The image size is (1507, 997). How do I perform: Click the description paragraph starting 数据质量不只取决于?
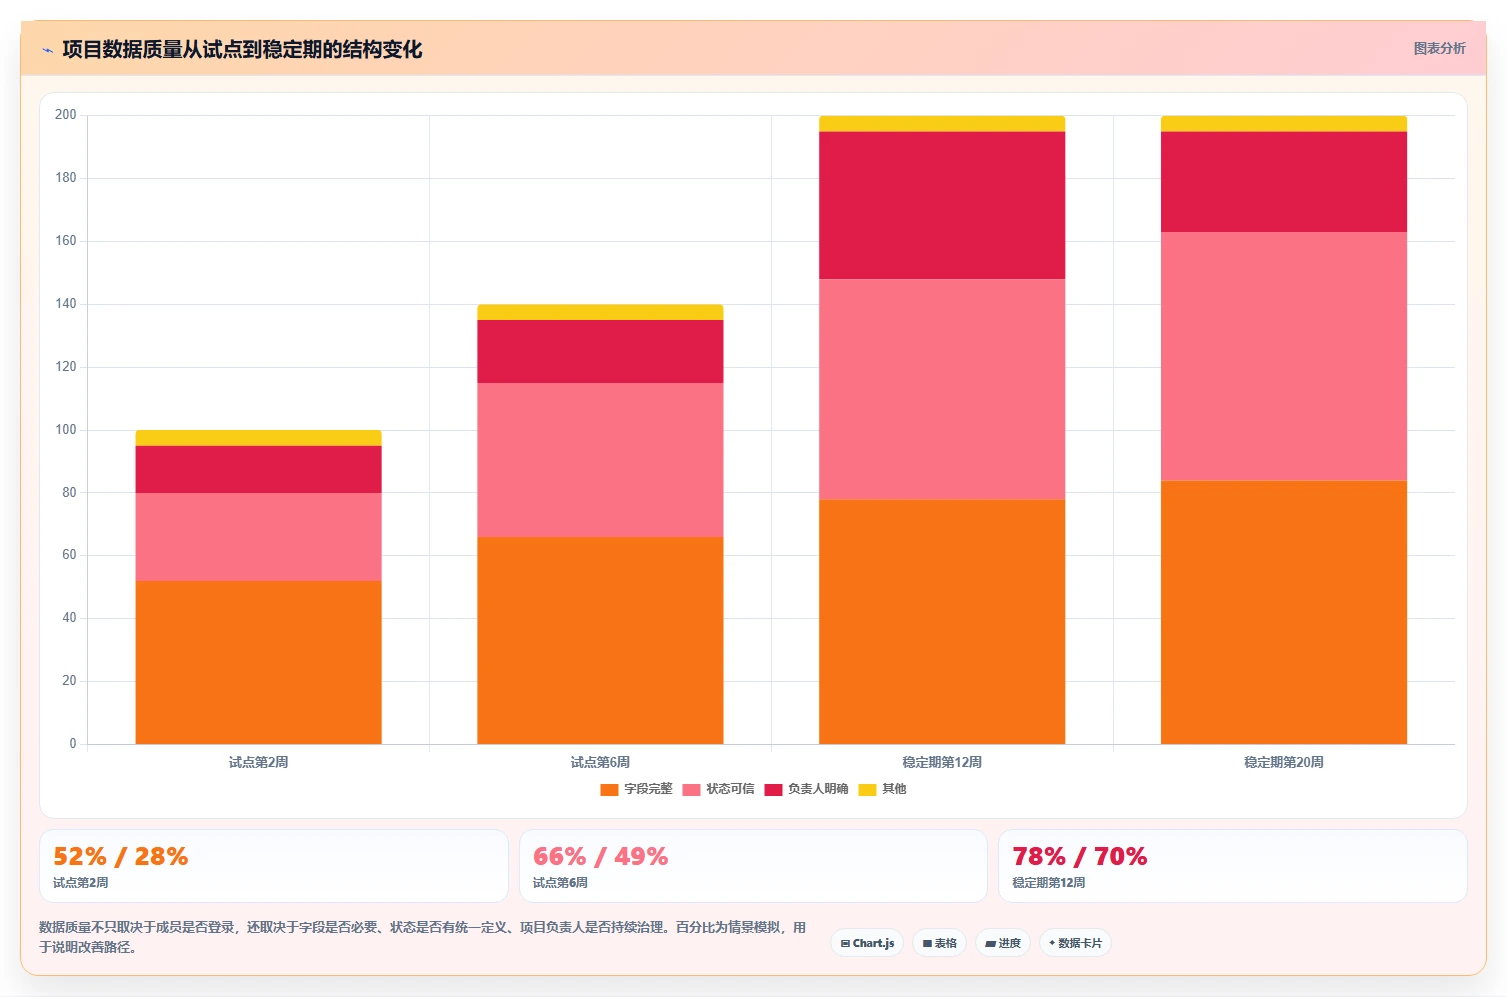pyautogui.click(x=423, y=937)
